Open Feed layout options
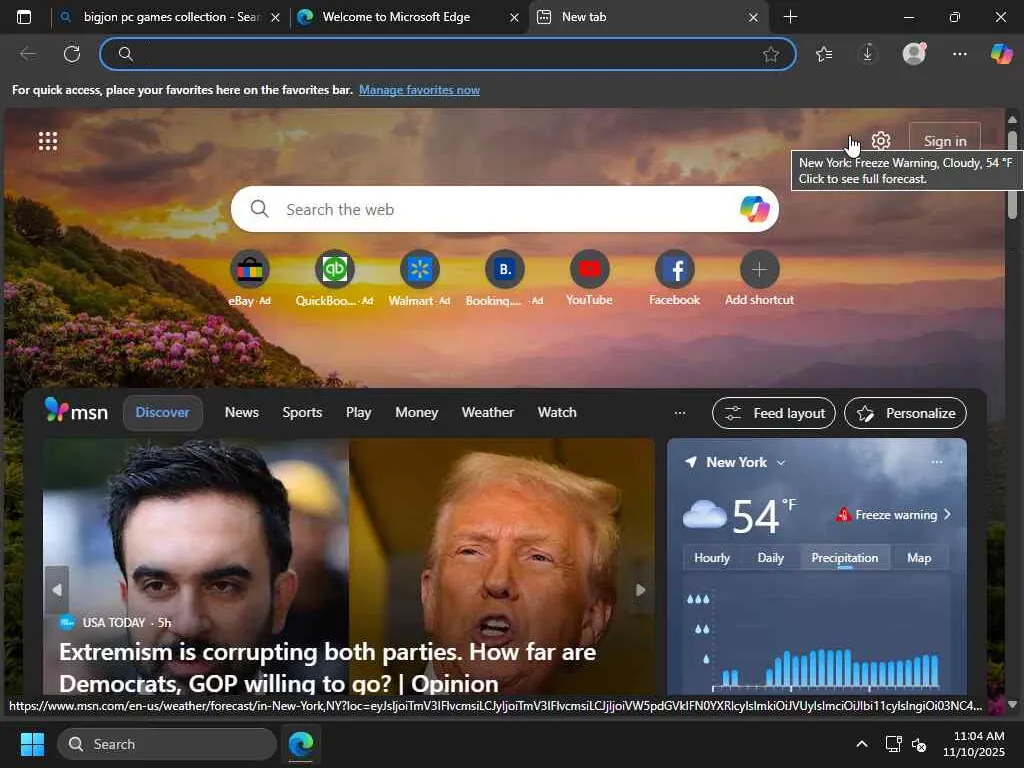Image resolution: width=1024 pixels, height=768 pixels. click(774, 413)
